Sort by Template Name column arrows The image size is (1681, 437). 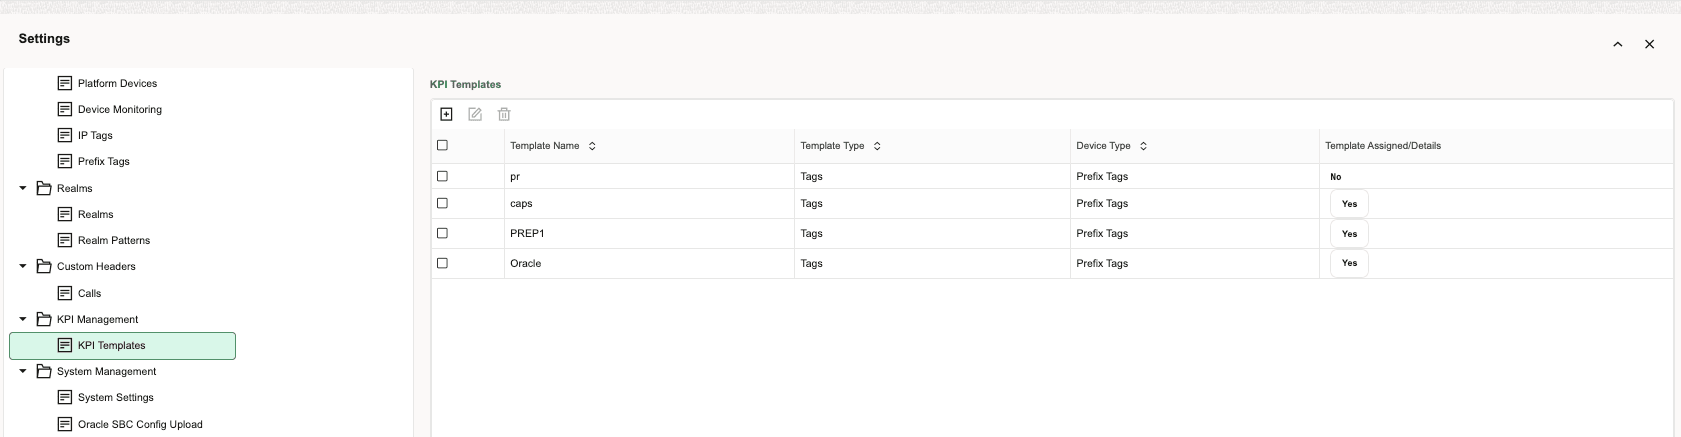tap(592, 146)
